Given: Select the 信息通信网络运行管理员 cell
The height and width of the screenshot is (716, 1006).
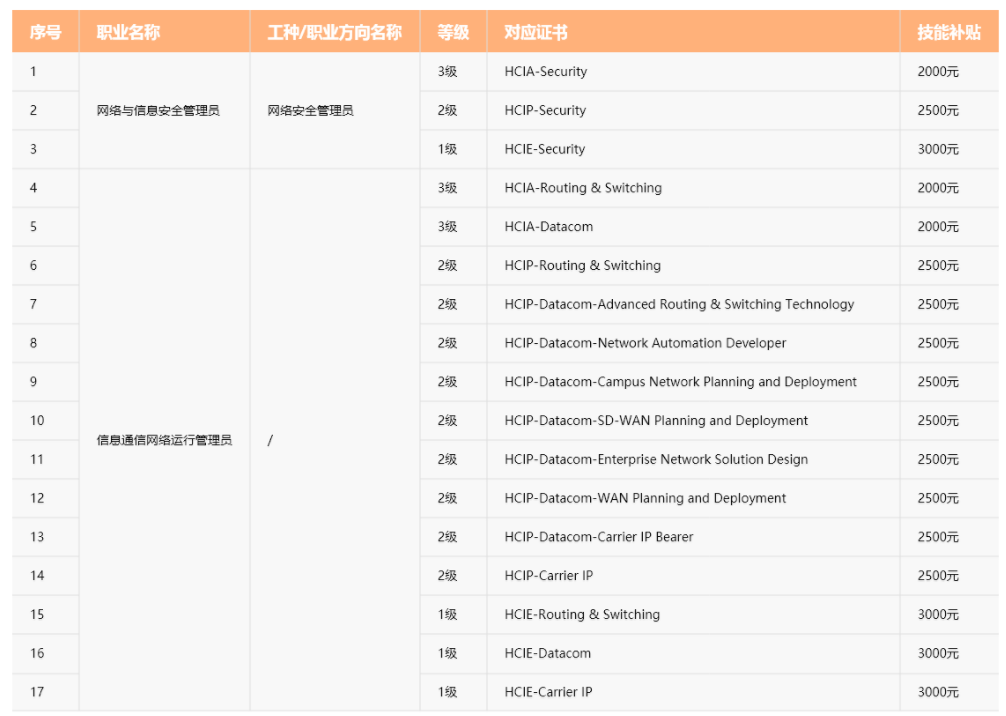Looking at the screenshot, I should (164, 440).
